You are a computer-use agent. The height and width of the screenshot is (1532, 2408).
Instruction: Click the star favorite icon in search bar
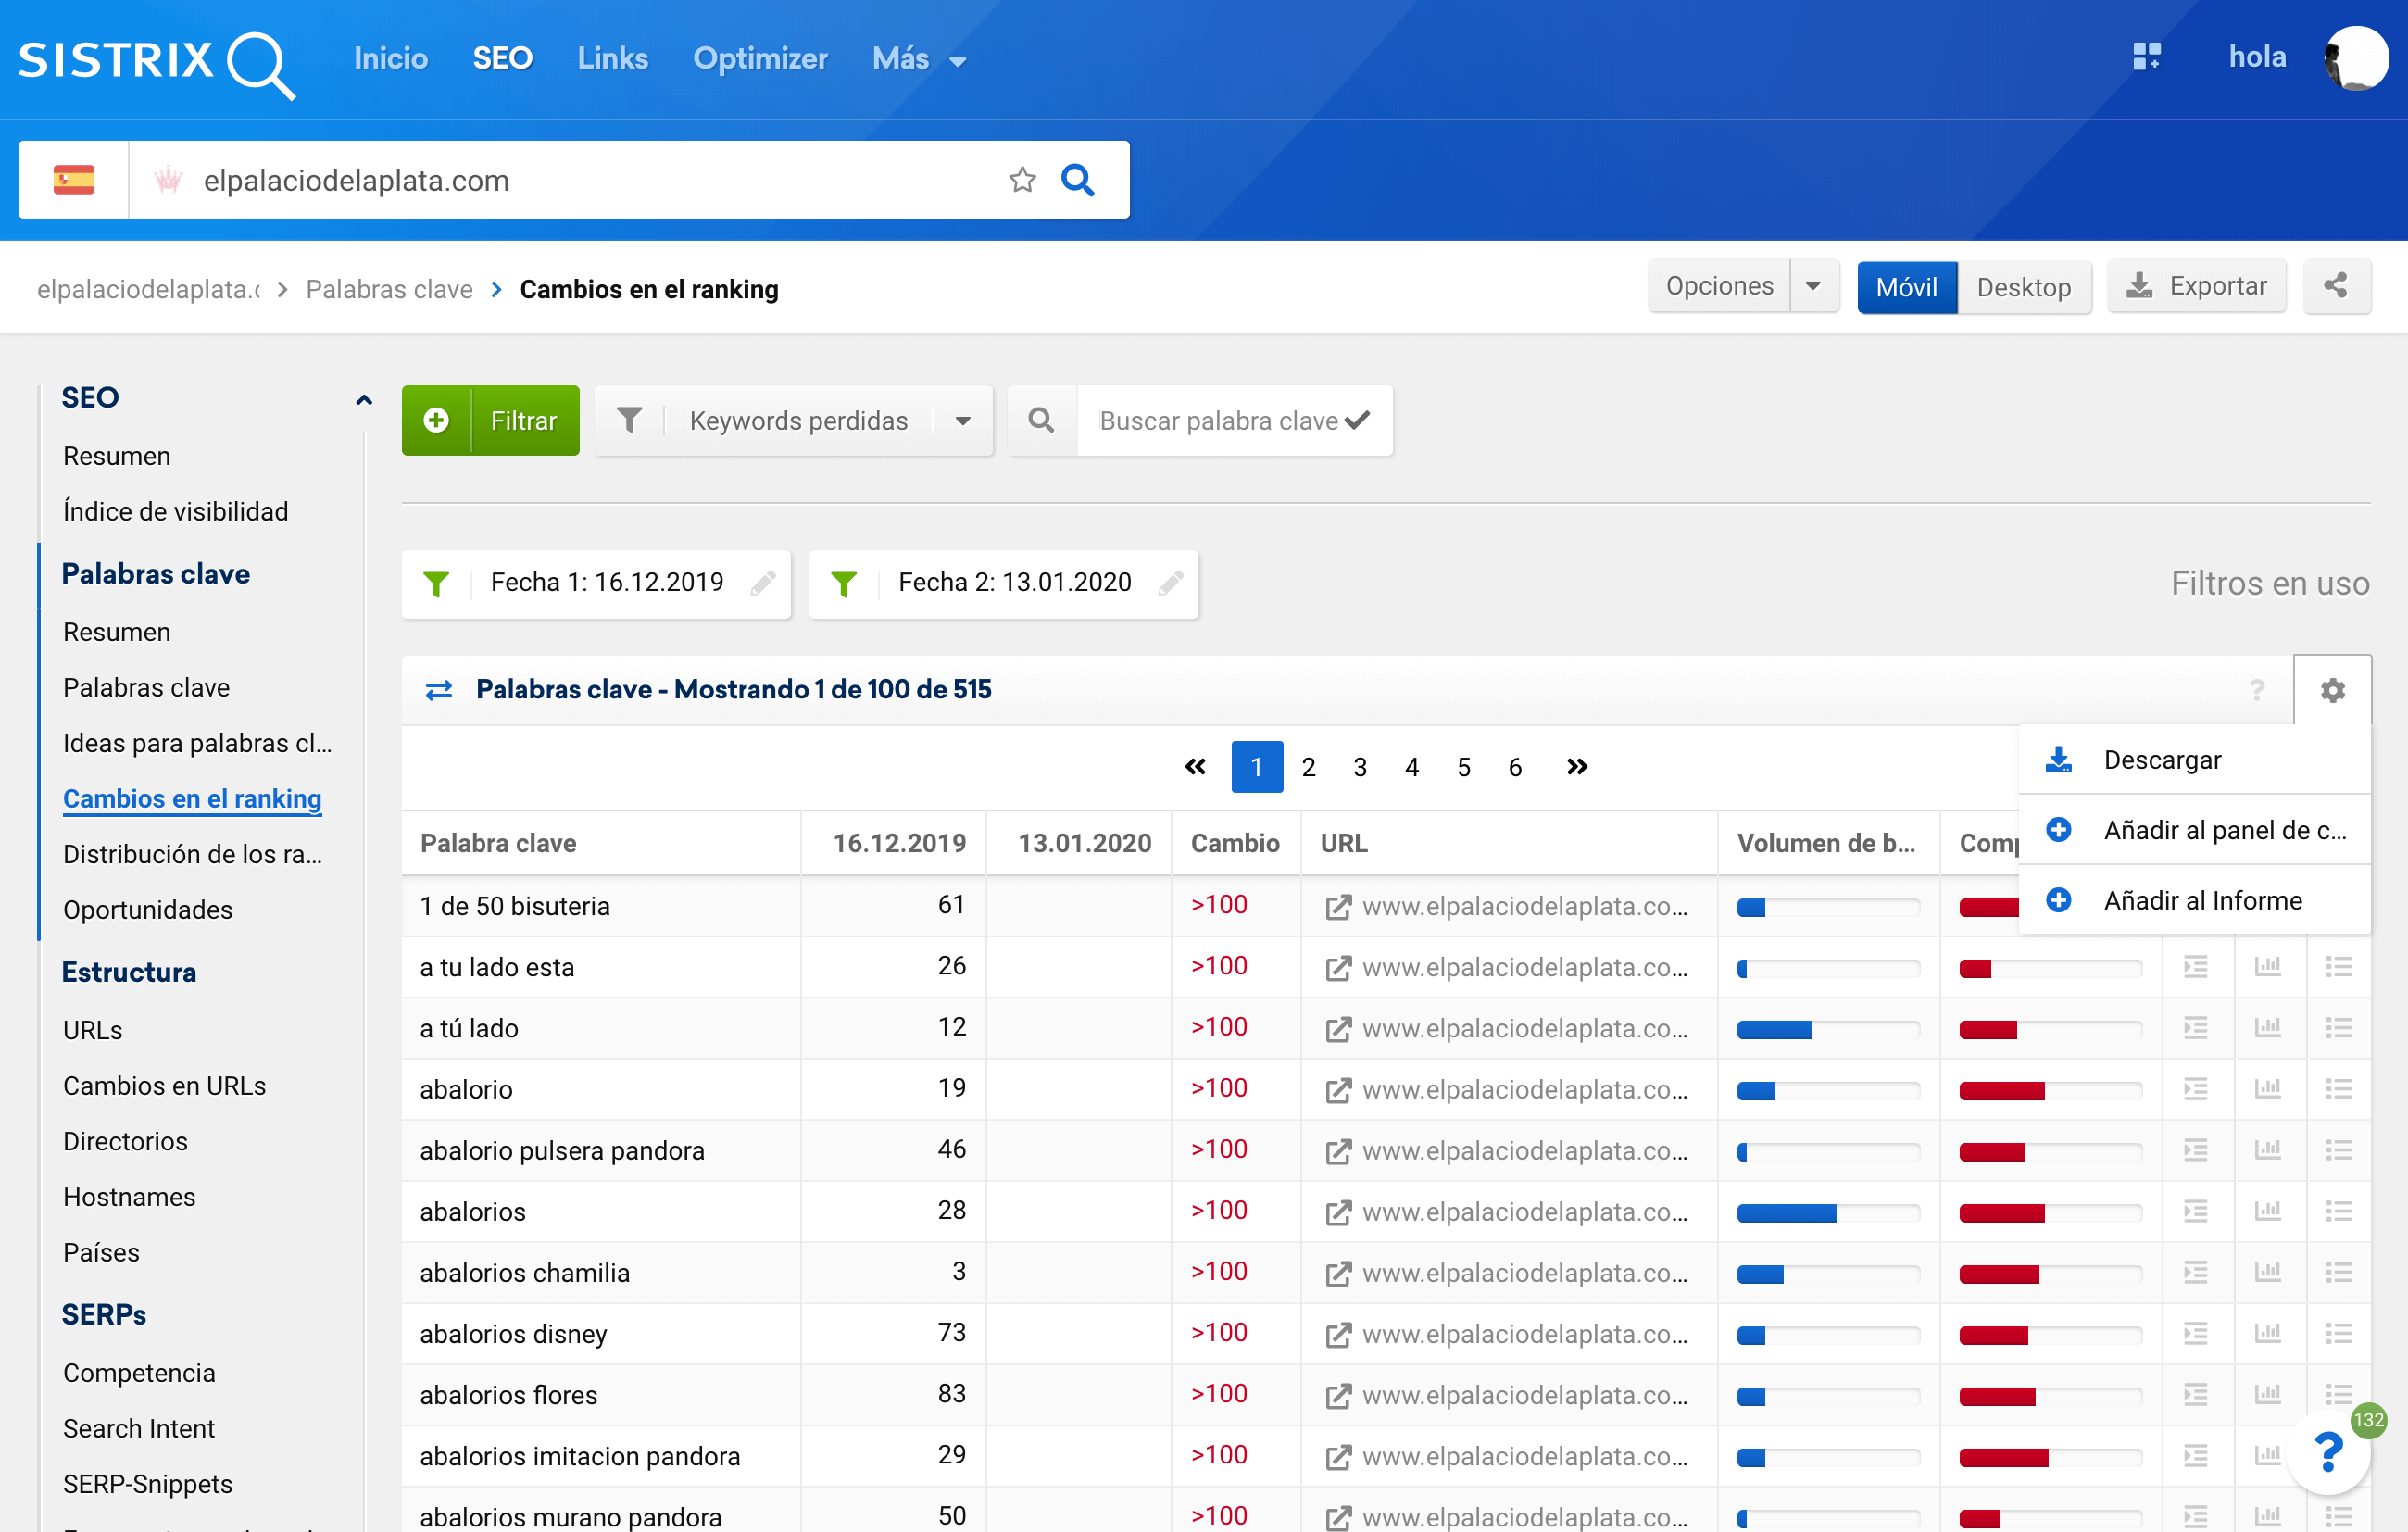(x=1022, y=181)
